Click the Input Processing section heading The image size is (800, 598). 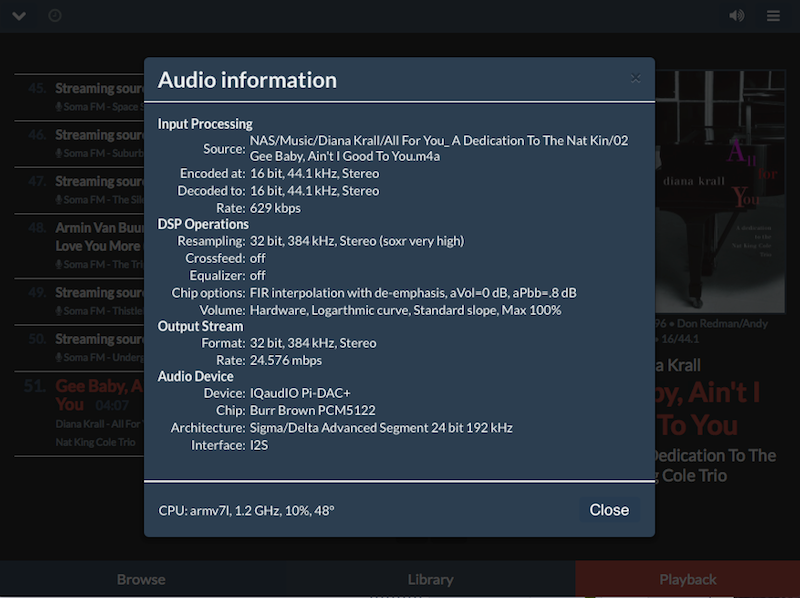click(x=205, y=124)
